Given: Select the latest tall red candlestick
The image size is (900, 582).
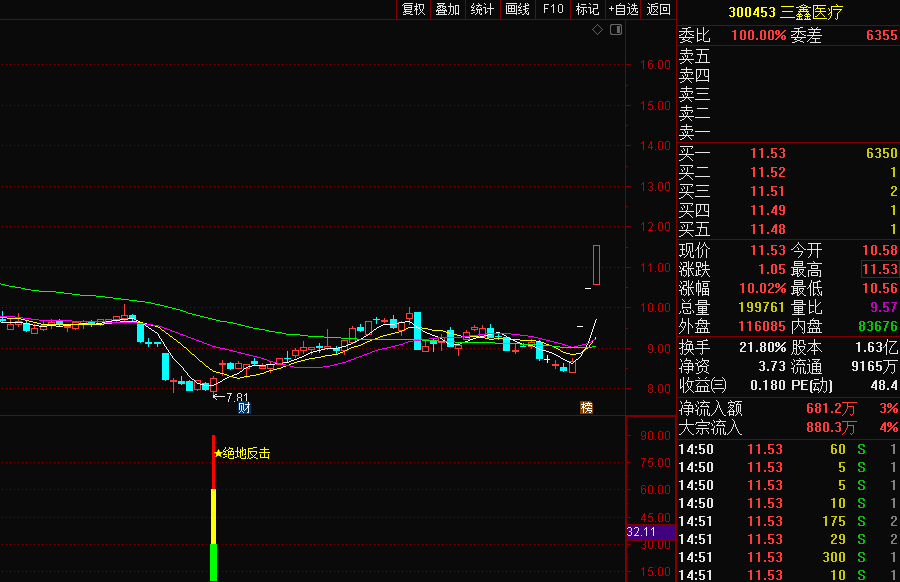Looking at the screenshot, I should [596, 265].
